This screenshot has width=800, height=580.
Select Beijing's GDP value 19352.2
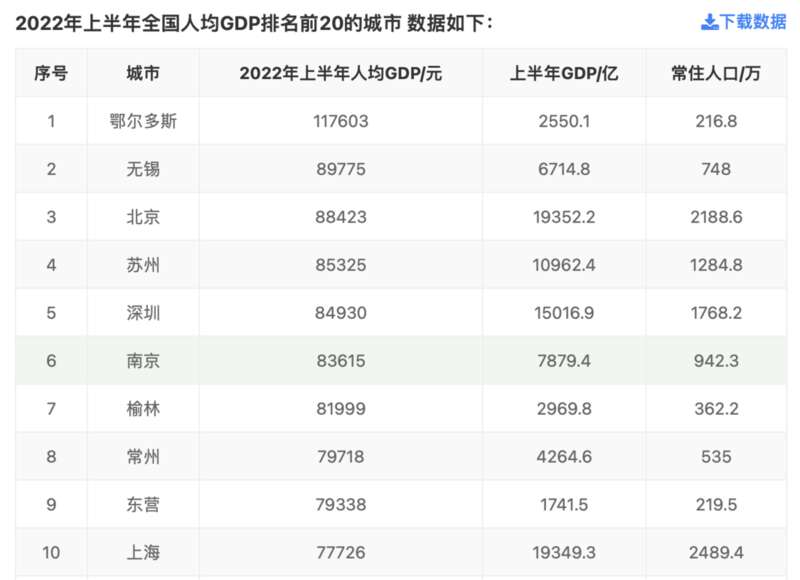(x=564, y=217)
